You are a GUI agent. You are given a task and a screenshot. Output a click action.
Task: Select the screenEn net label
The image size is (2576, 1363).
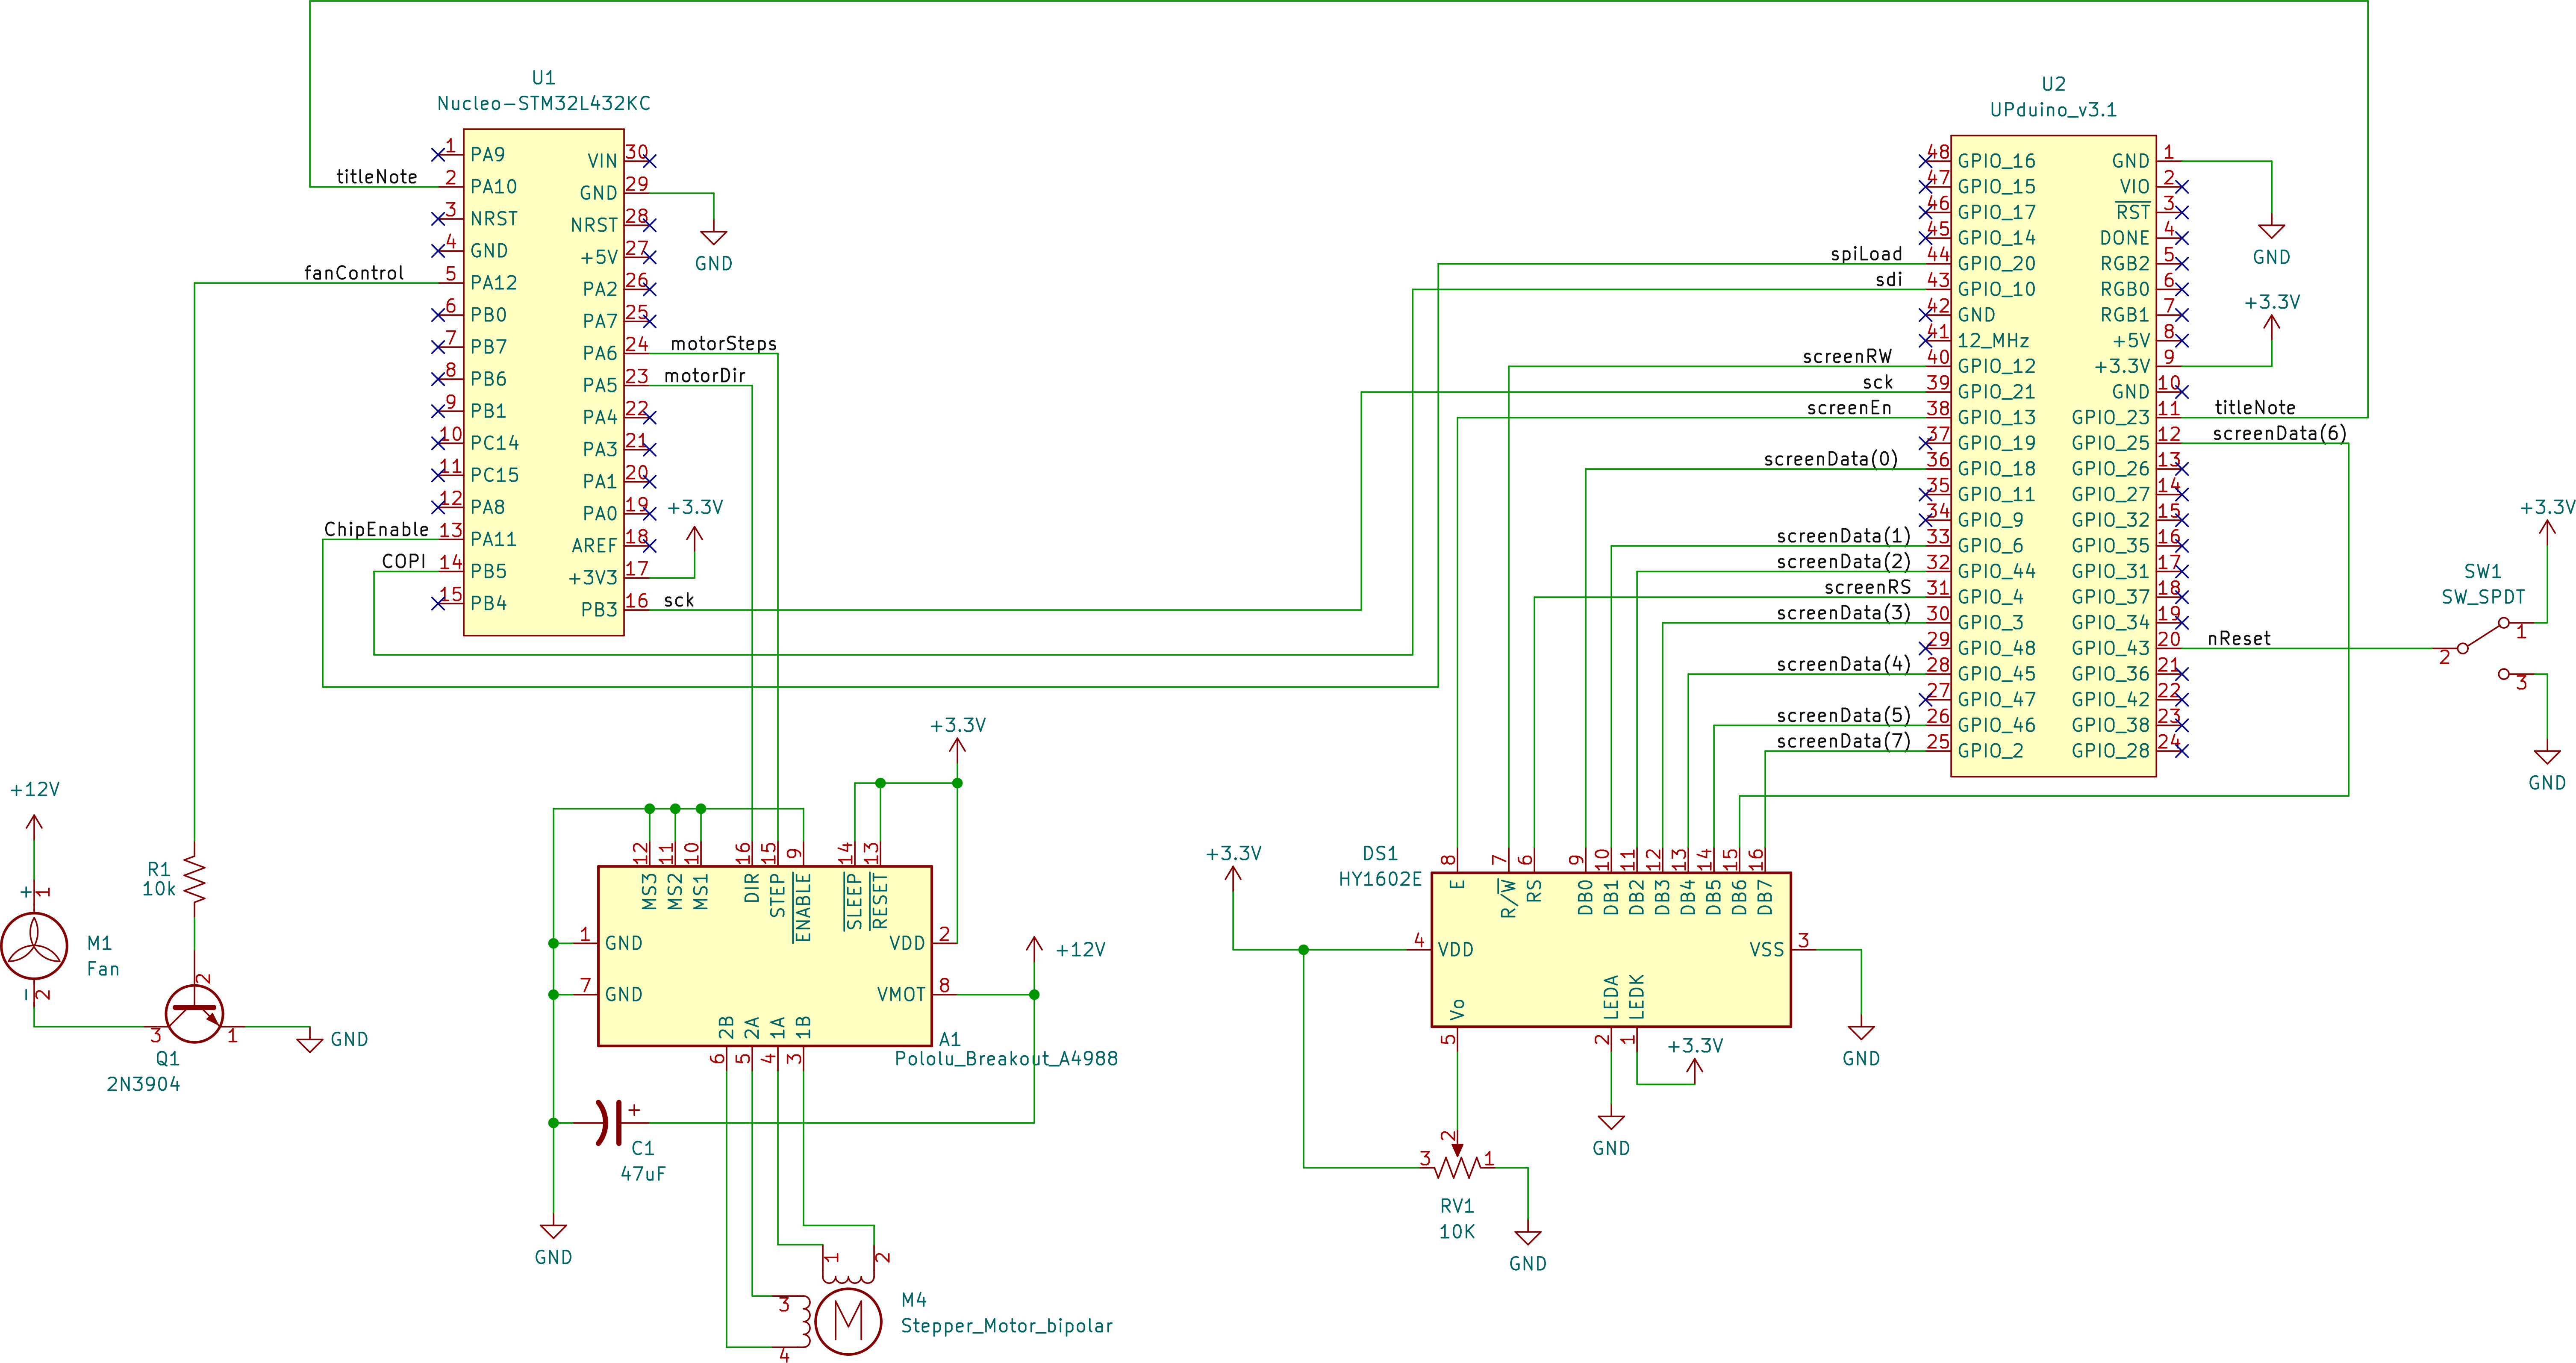click(1849, 408)
